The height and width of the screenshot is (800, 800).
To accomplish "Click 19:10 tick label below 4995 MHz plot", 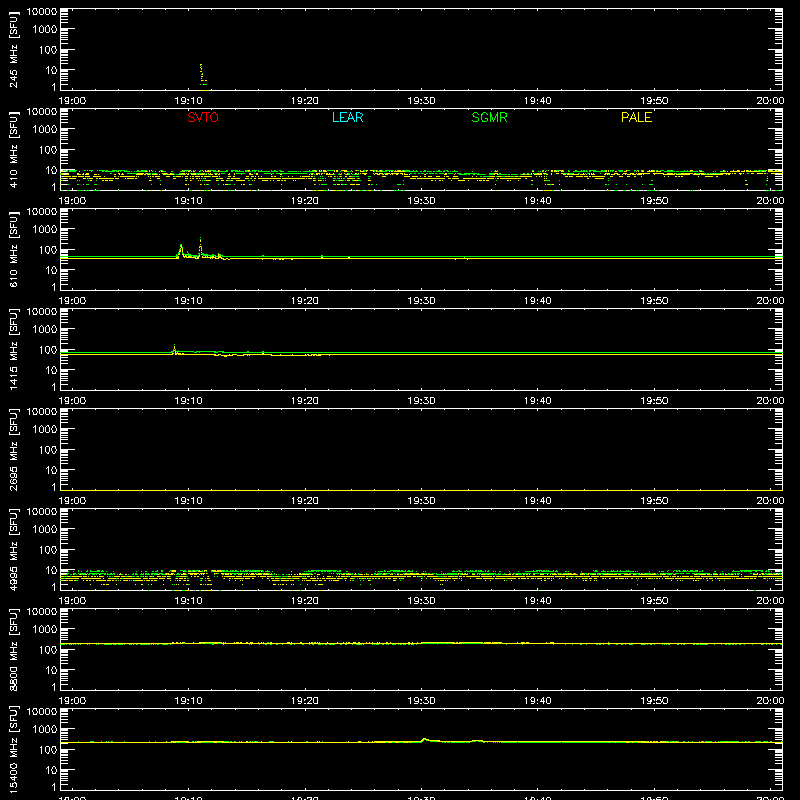I will coord(188,601).
